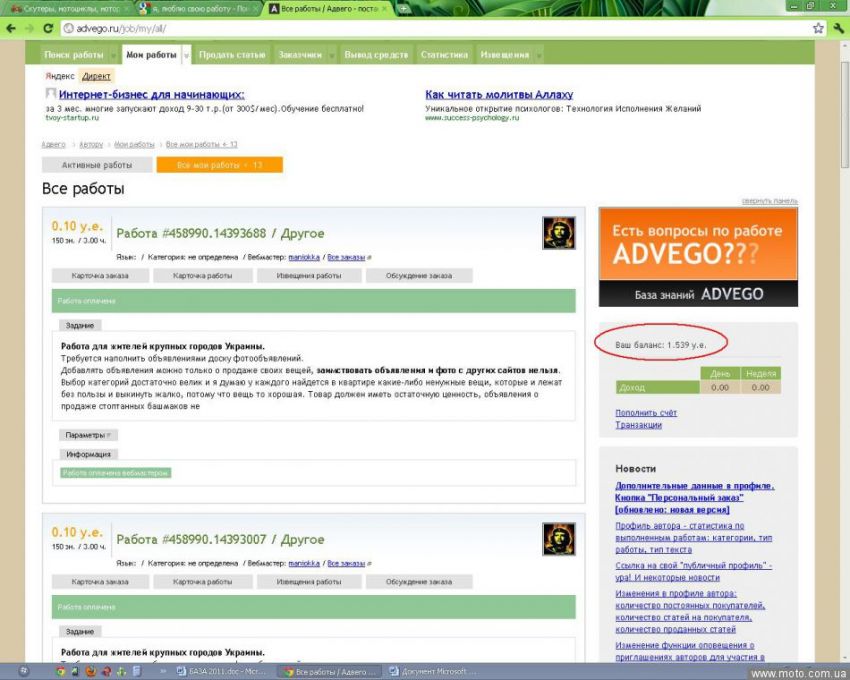Expand the dropdown arrow next to 'Мои работы'
Viewport: 850px width, 680px height.
186,55
